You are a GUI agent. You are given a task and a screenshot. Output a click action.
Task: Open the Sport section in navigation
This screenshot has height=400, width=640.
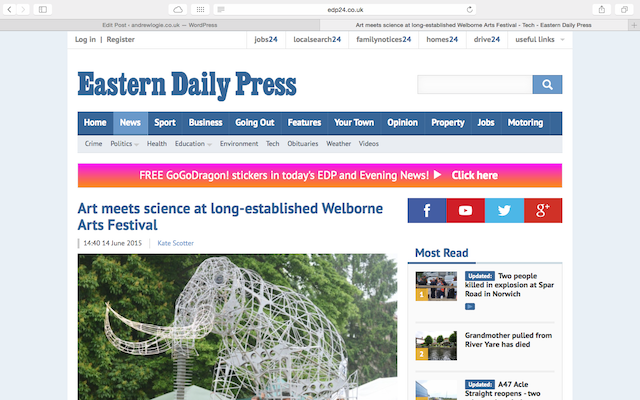click(165, 123)
